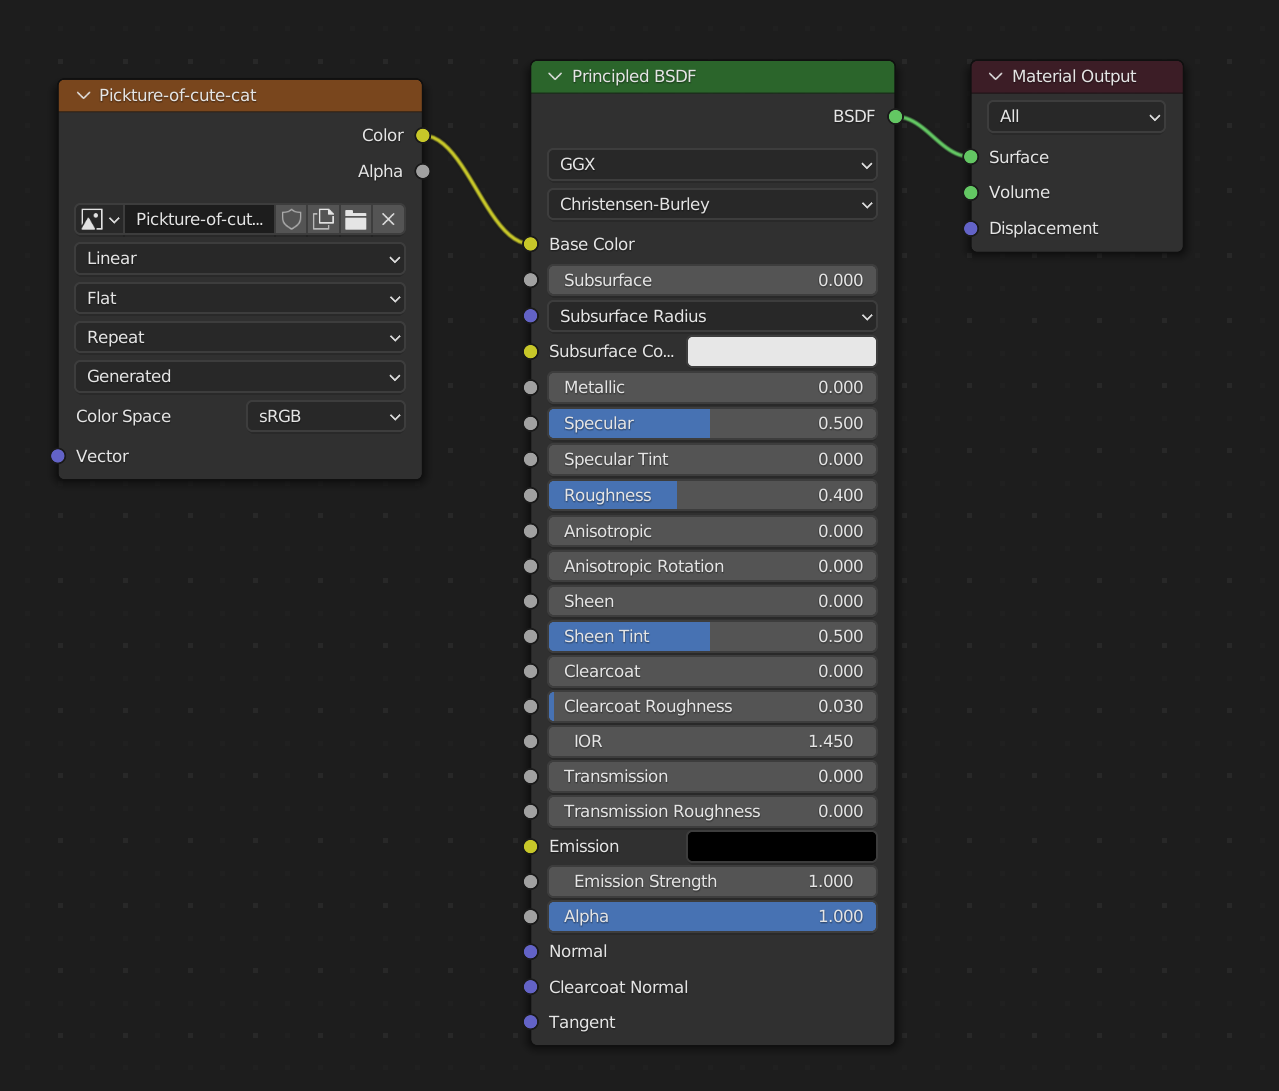This screenshot has width=1279, height=1091.
Task: Toggle fake user shield icon
Action: pyautogui.click(x=291, y=219)
